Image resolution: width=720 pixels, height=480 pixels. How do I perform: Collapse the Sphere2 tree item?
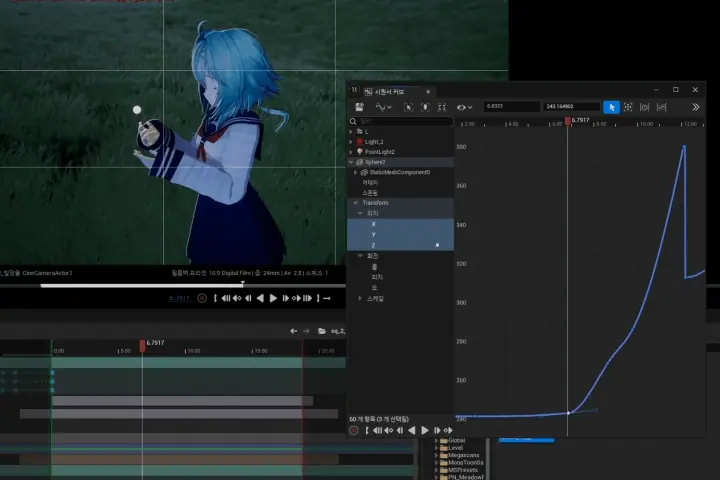(351, 162)
